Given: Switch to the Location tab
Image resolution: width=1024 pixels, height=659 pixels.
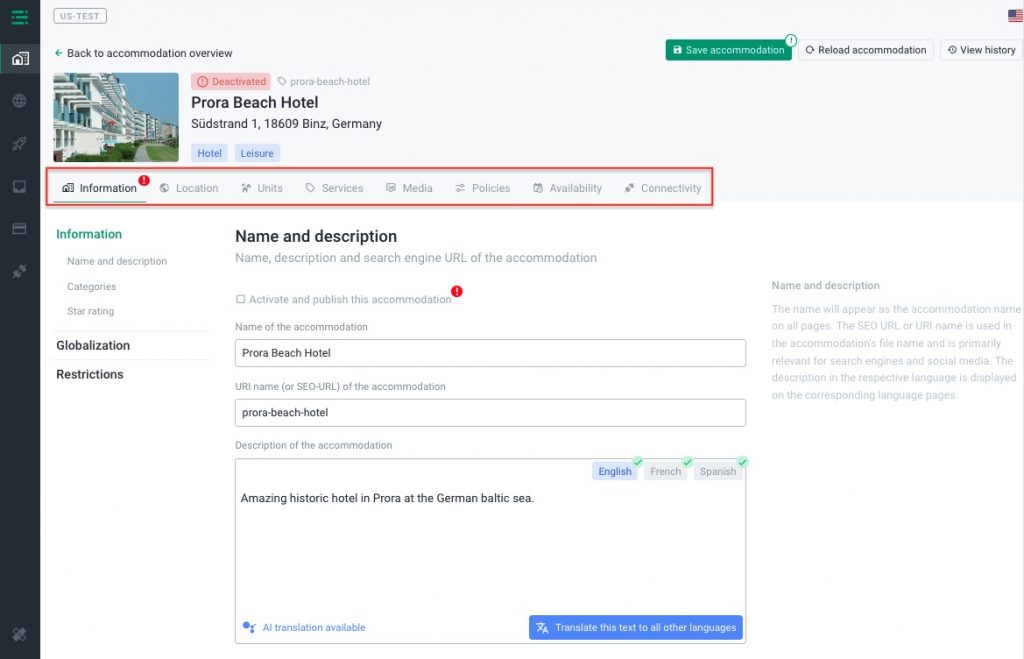Looking at the screenshot, I should click(x=189, y=188).
